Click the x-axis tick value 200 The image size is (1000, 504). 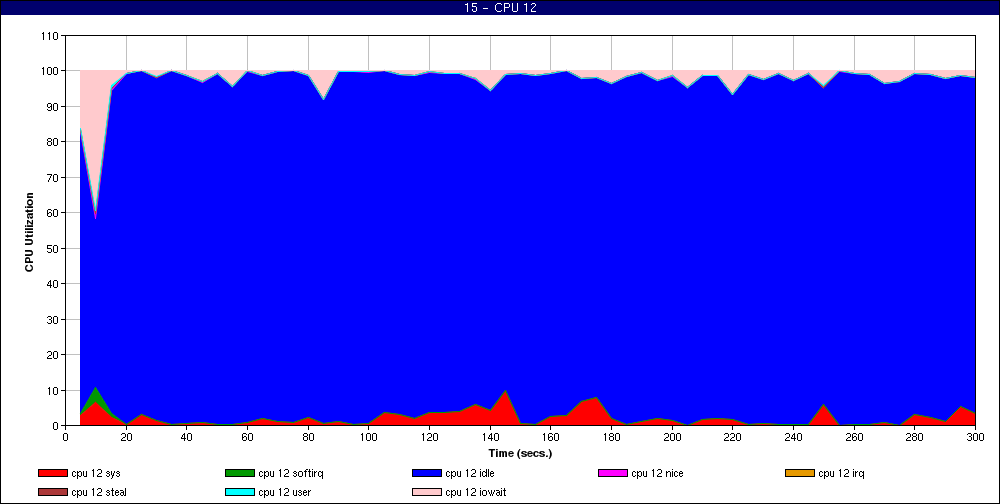point(672,437)
